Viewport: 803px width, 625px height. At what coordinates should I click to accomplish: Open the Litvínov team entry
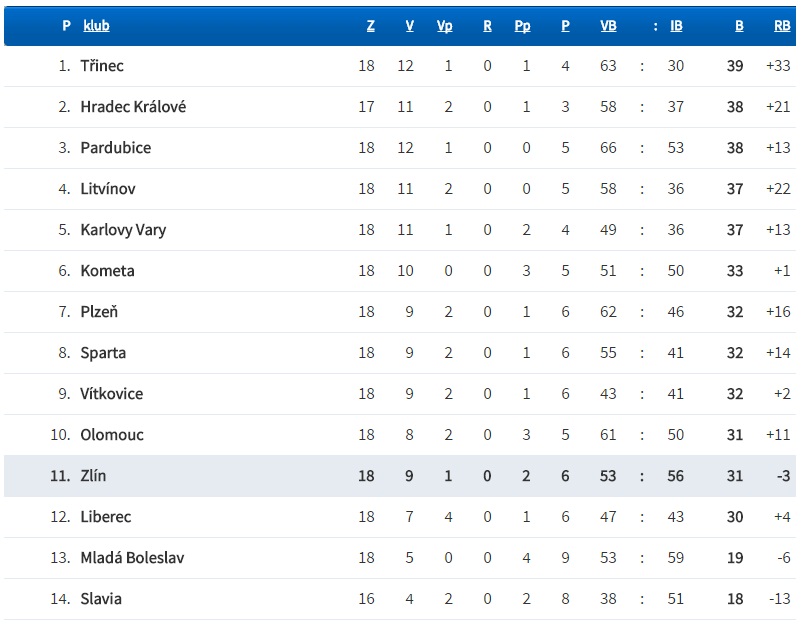pyautogui.click(x=108, y=189)
